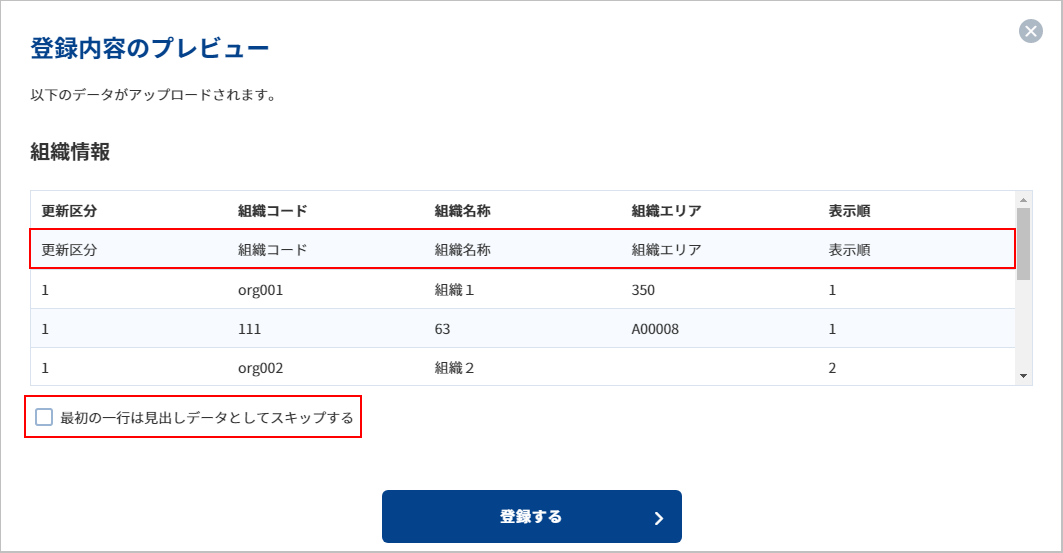
Task: Select the 表示順 column header
Action: click(849, 211)
